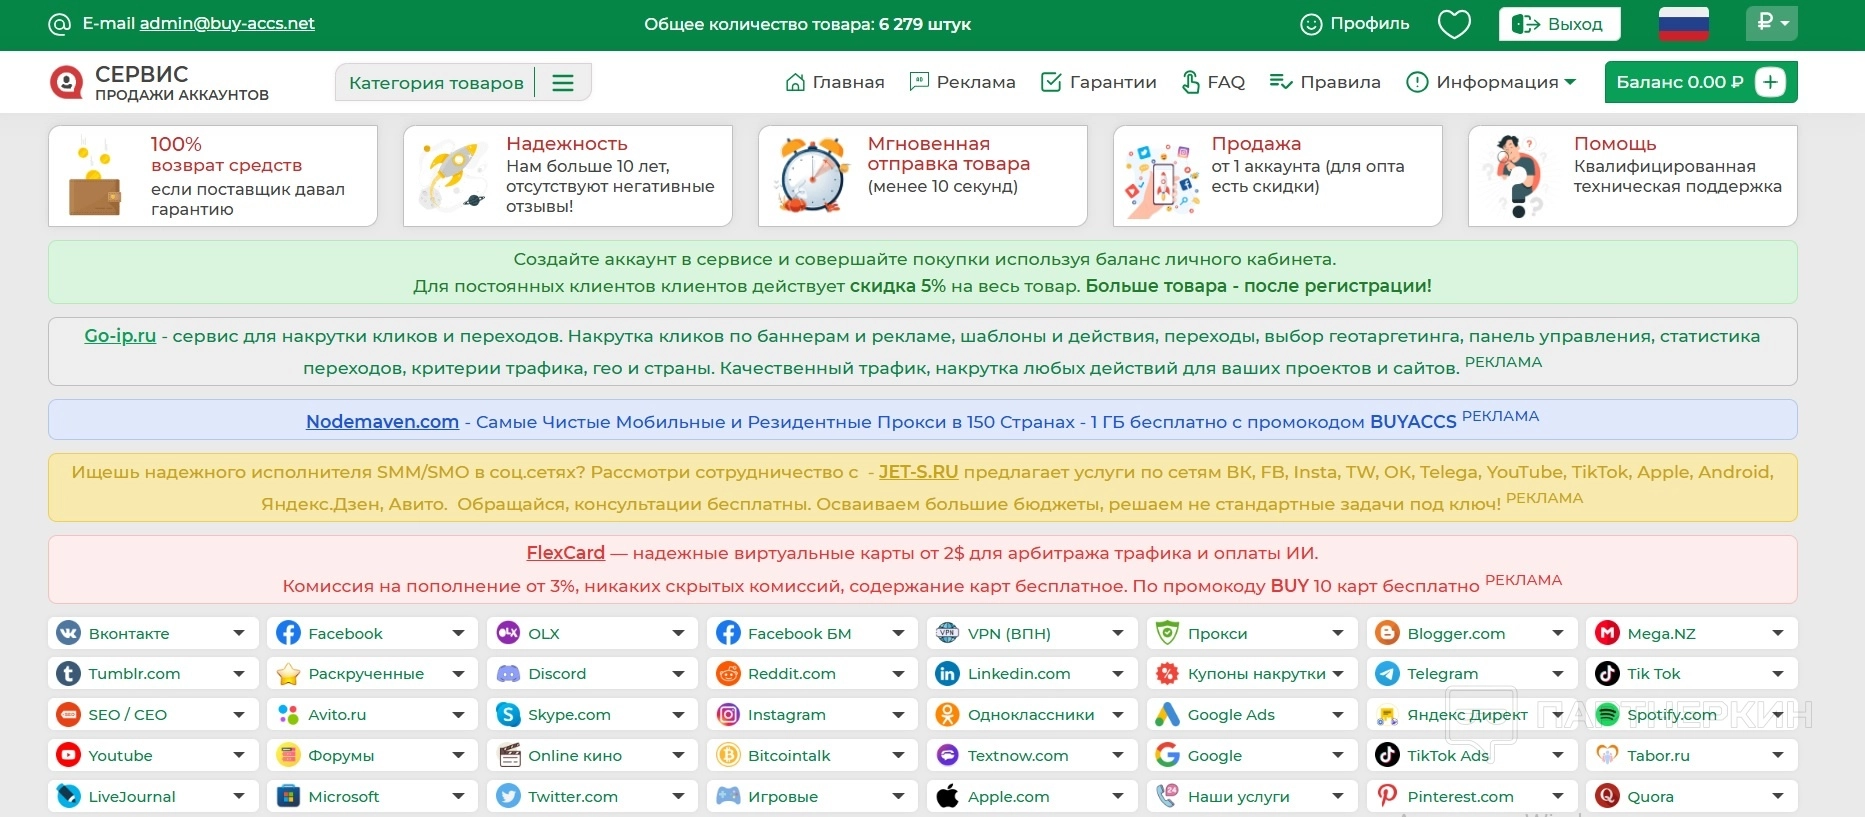Click the Discord icon
Image resolution: width=1865 pixels, height=817 pixels.
[x=508, y=674]
